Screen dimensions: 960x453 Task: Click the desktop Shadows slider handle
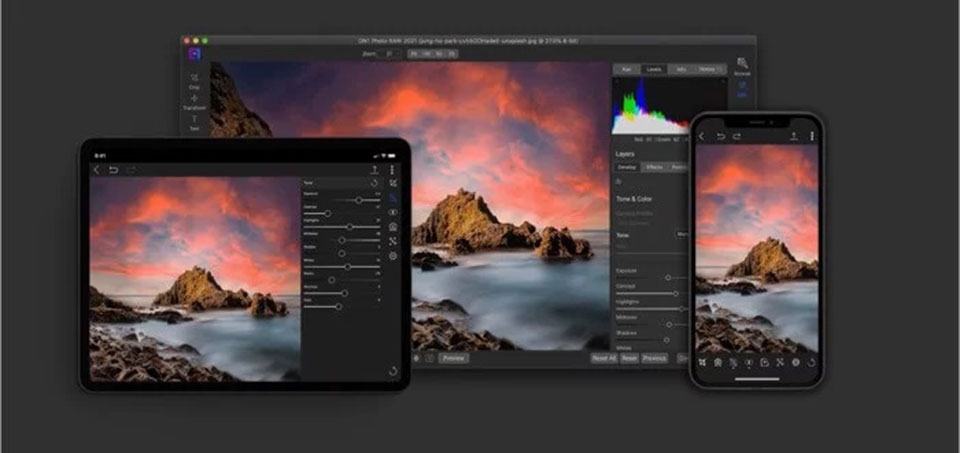pos(666,340)
